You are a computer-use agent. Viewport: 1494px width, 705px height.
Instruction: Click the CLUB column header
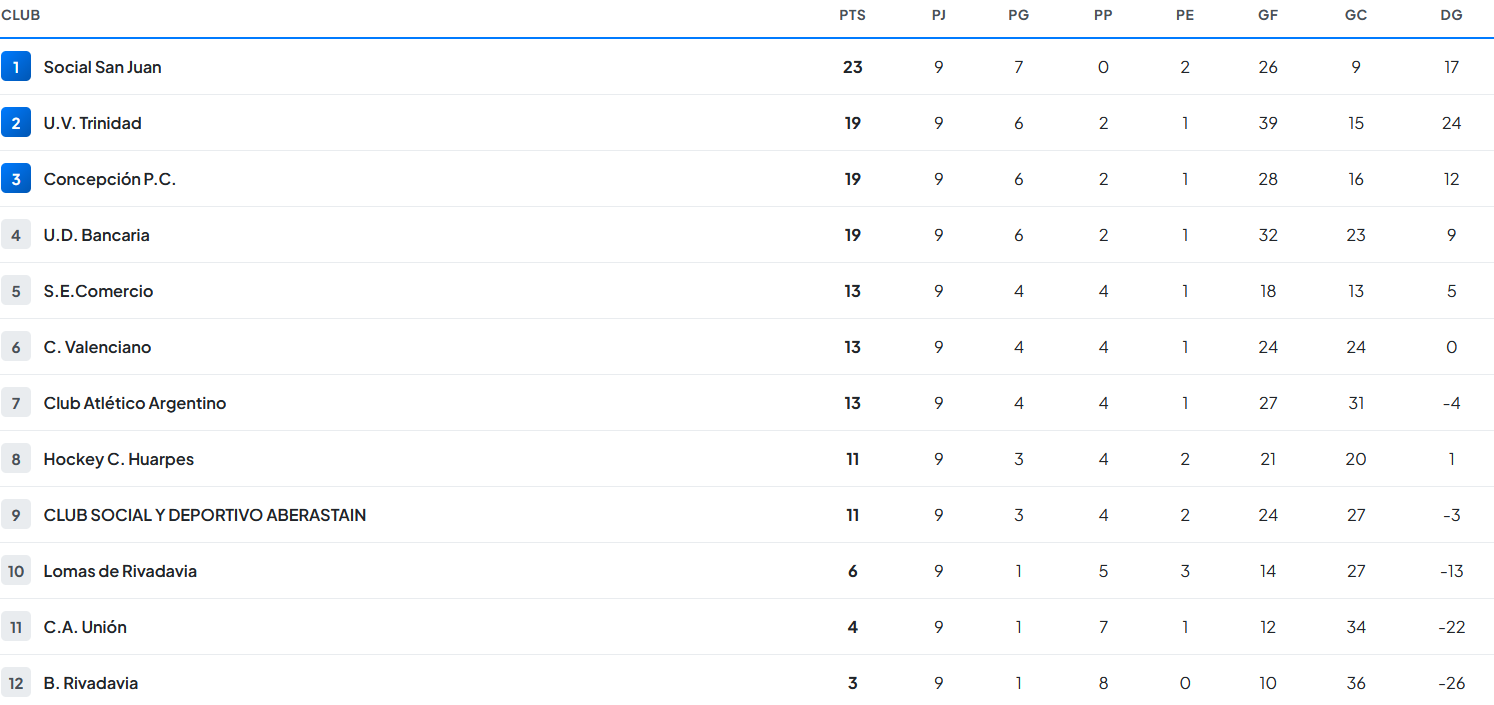pos(20,15)
